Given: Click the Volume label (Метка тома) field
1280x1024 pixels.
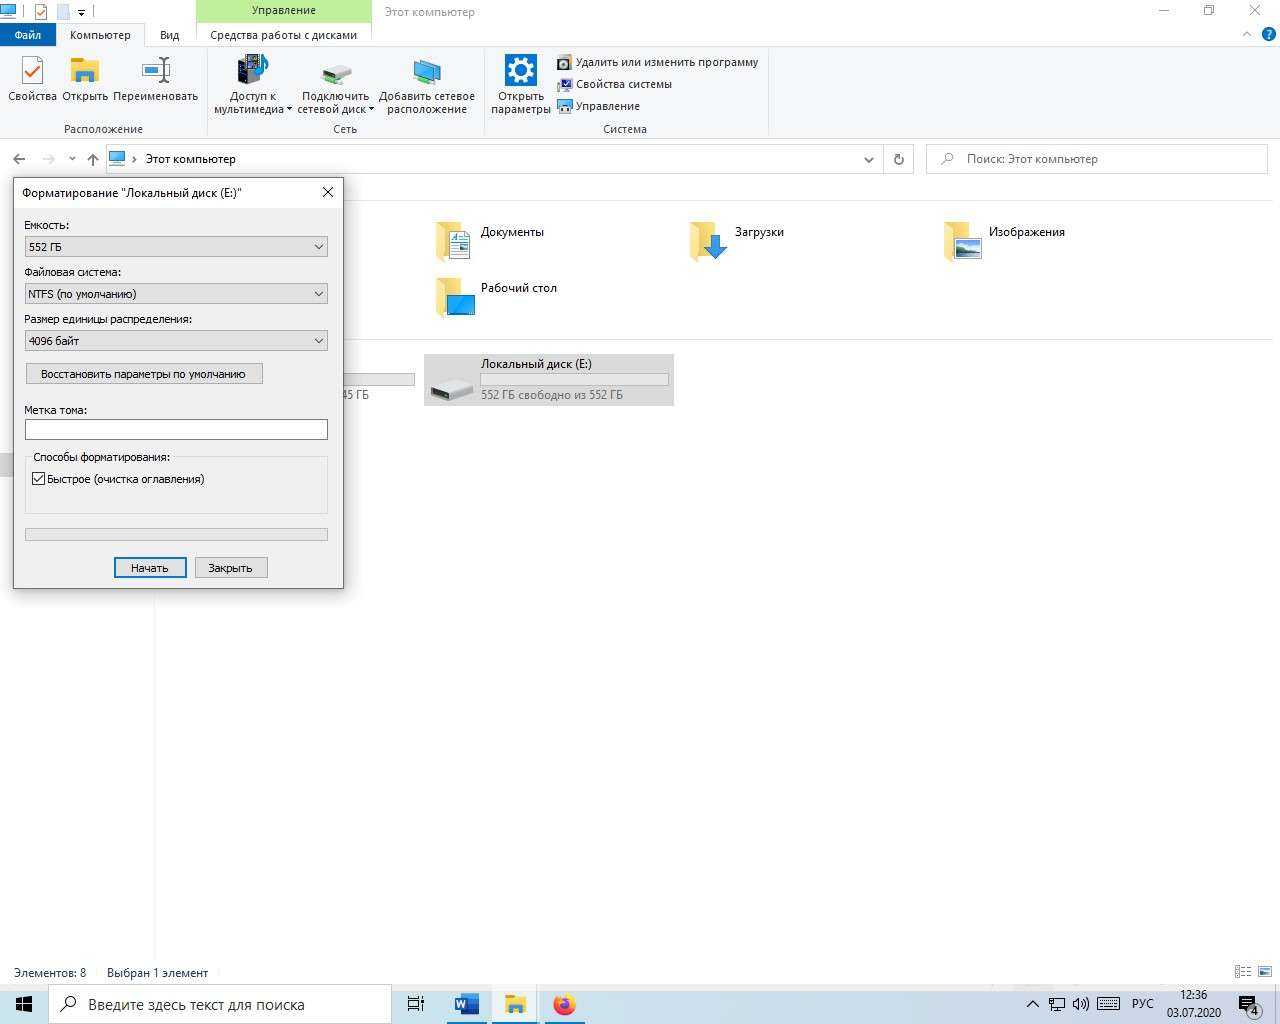Looking at the screenshot, I should pyautogui.click(x=176, y=430).
